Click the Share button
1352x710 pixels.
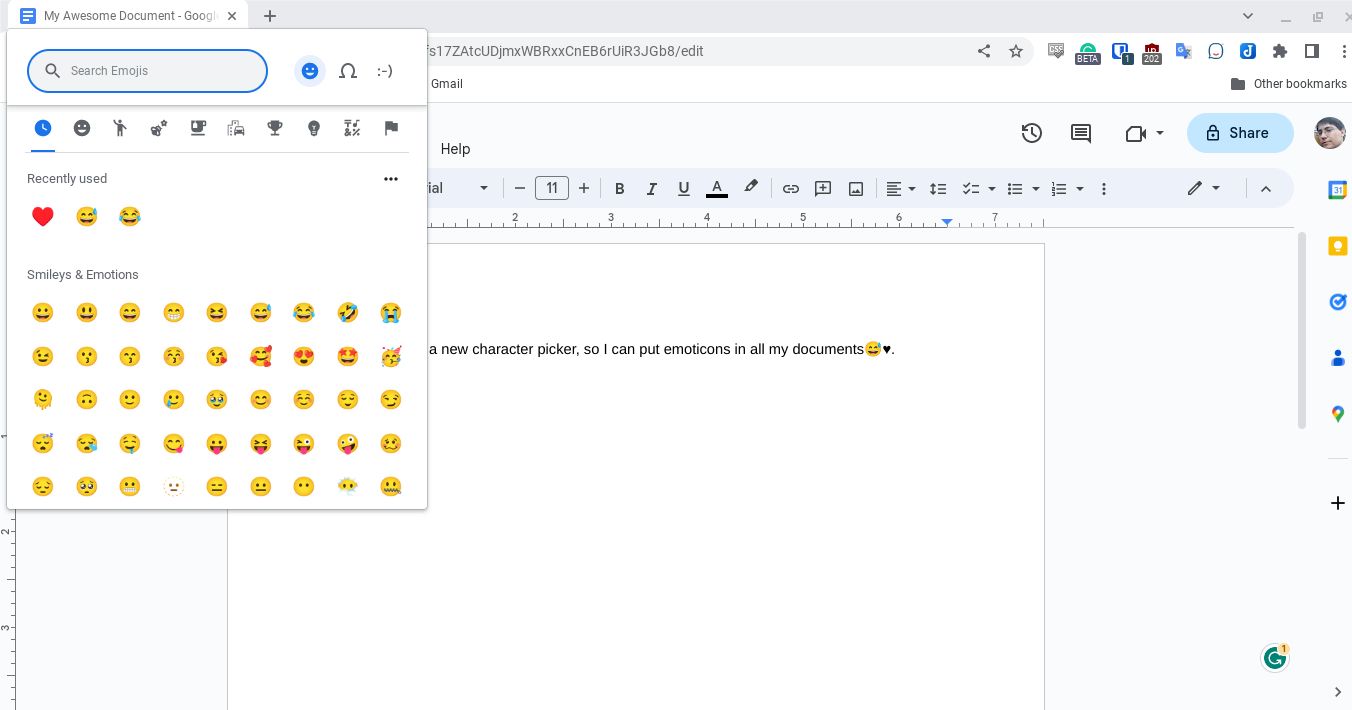pyautogui.click(x=1240, y=133)
